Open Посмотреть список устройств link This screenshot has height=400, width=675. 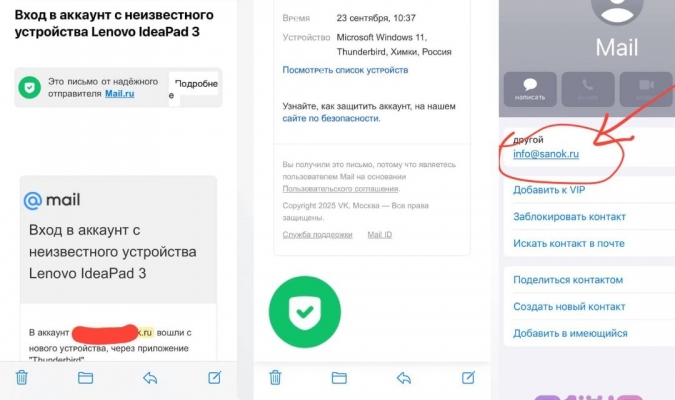point(345,70)
